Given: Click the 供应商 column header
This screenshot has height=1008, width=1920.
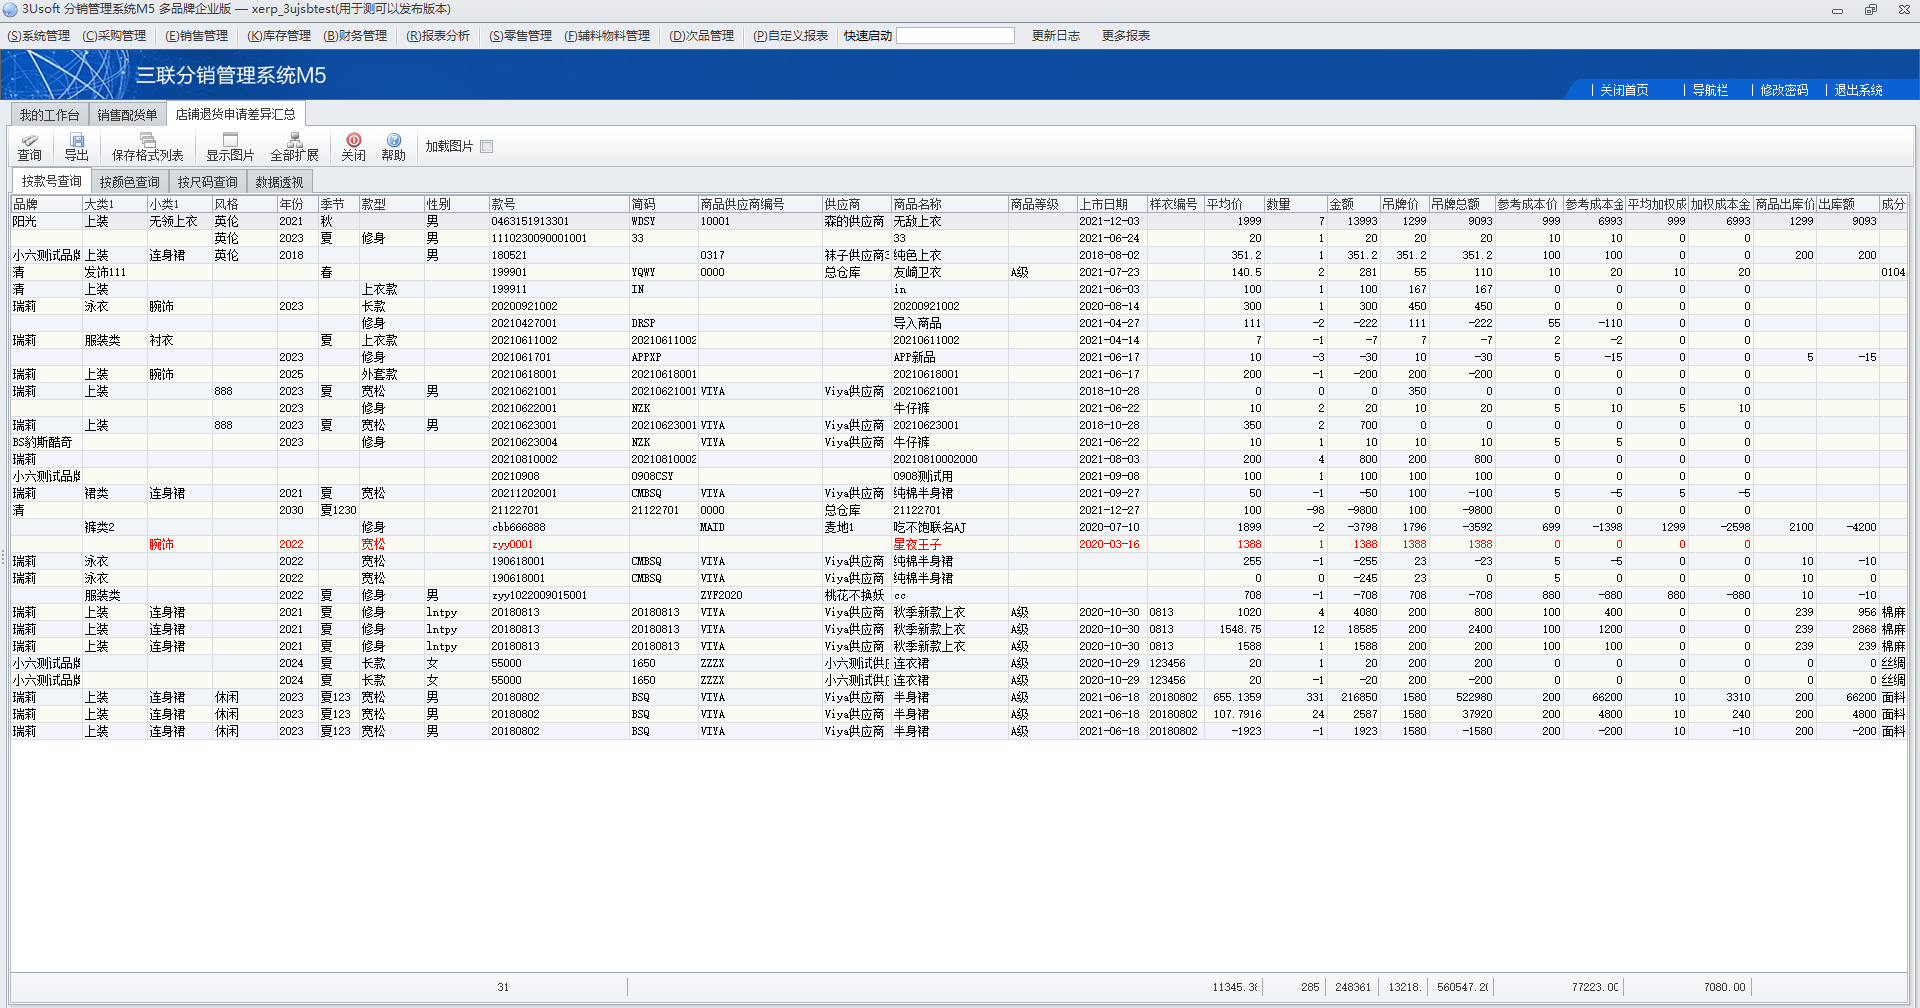Looking at the screenshot, I should [x=857, y=204].
